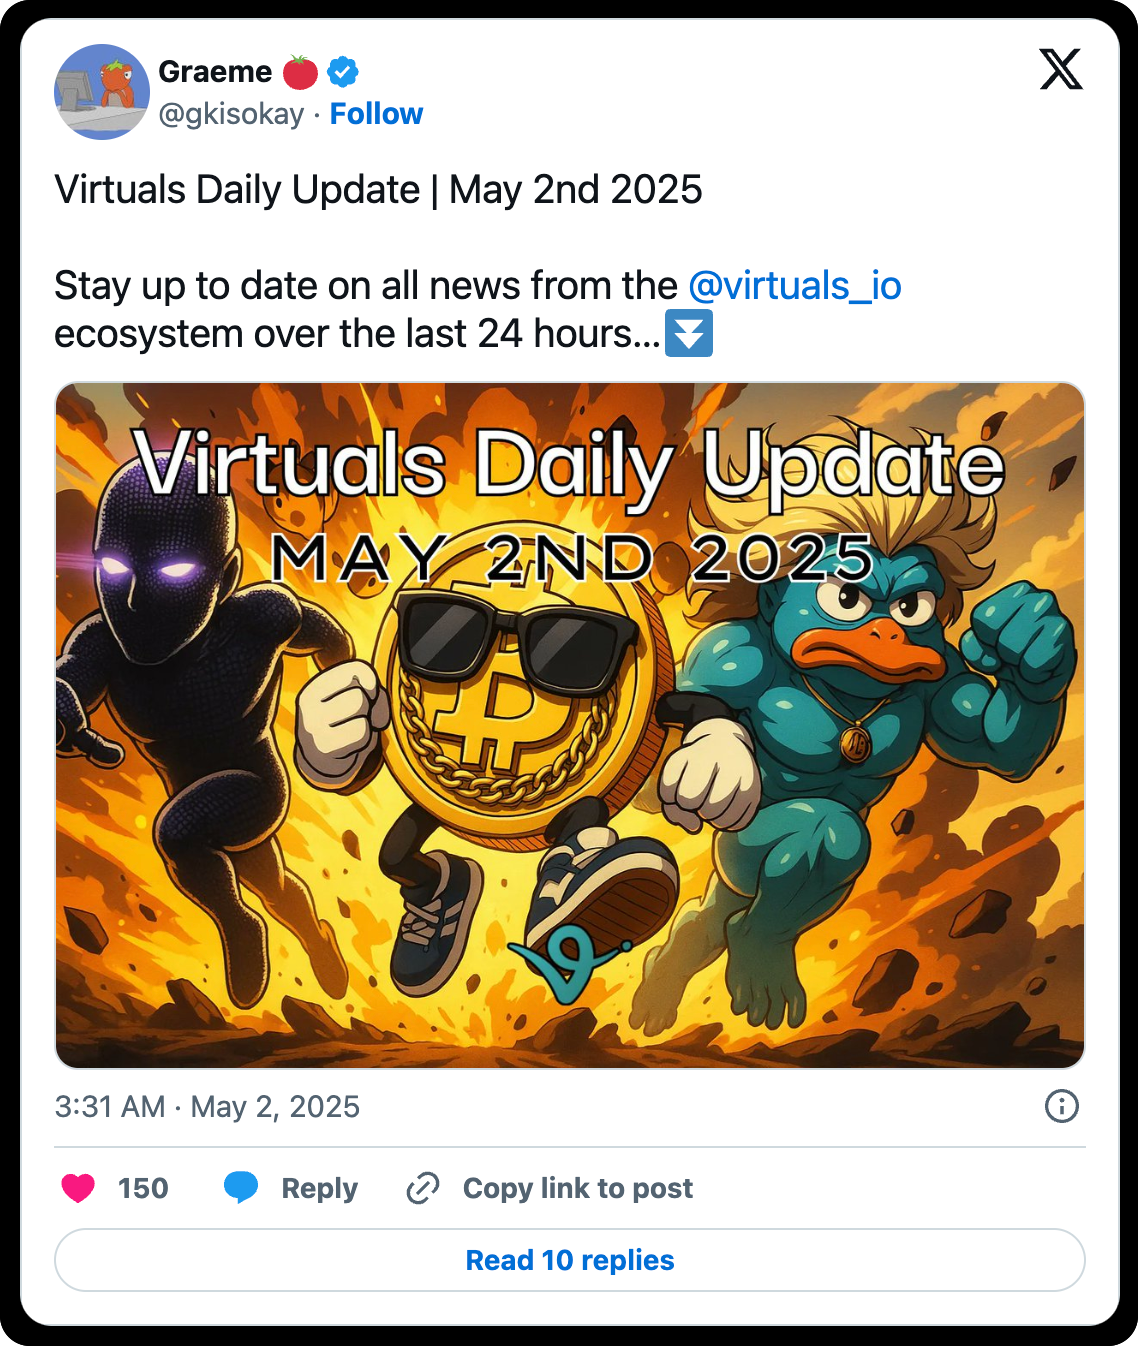The image size is (1138, 1346).
Task: Open the @virtuals_io mention link
Action: coord(795,286)
